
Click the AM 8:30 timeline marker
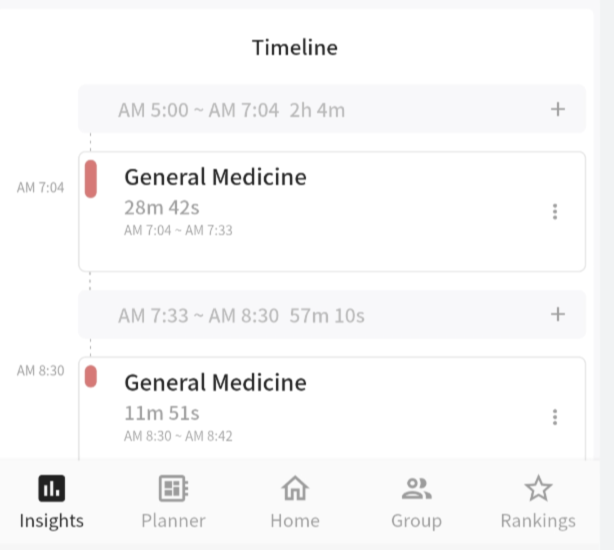tap(40, 371)
